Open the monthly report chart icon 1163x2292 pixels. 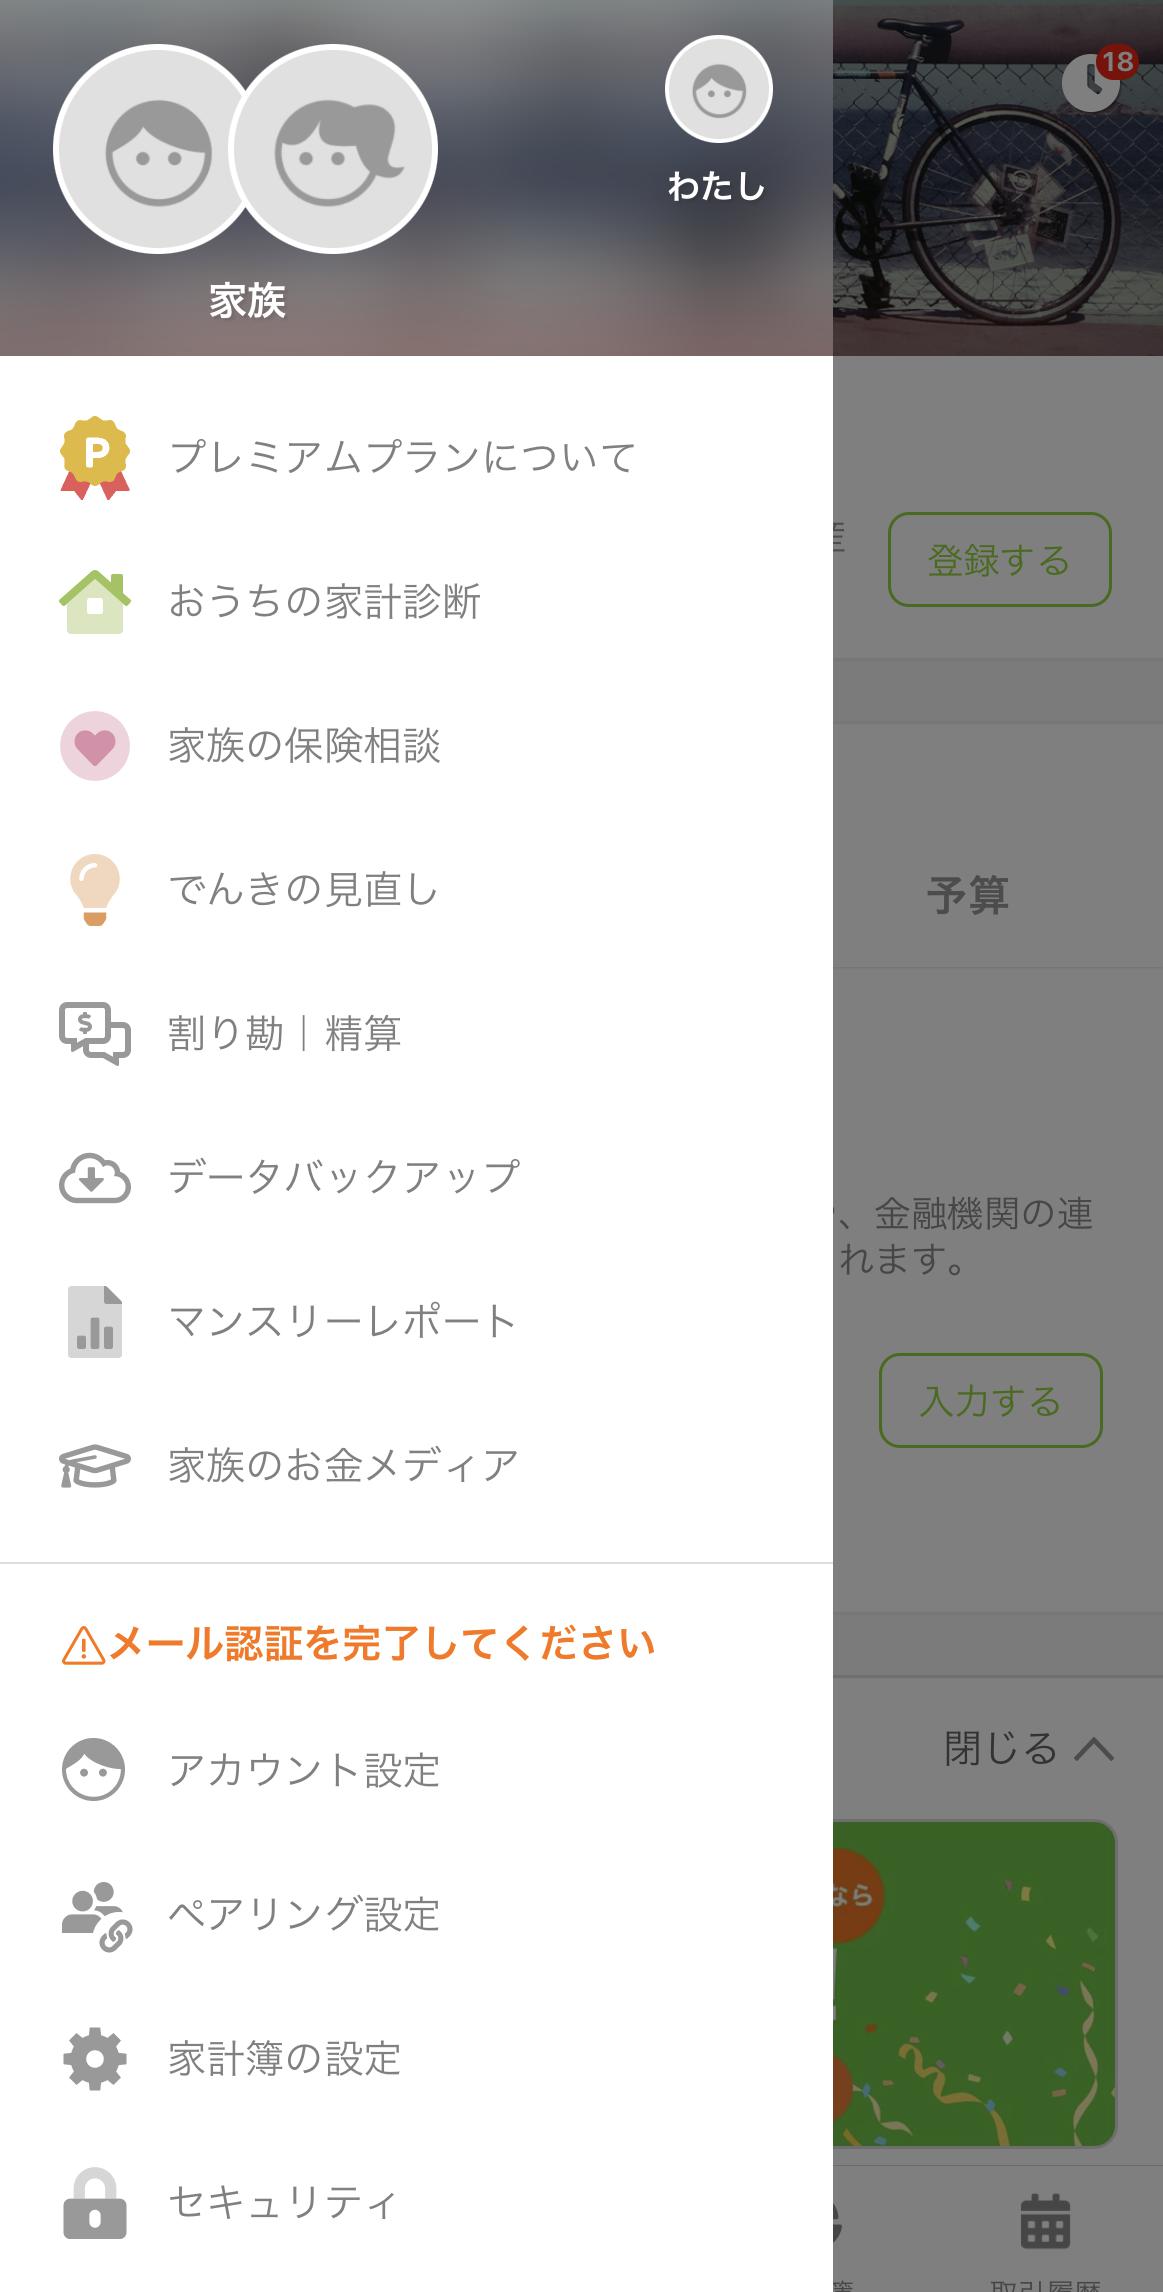pos(95,1321)
